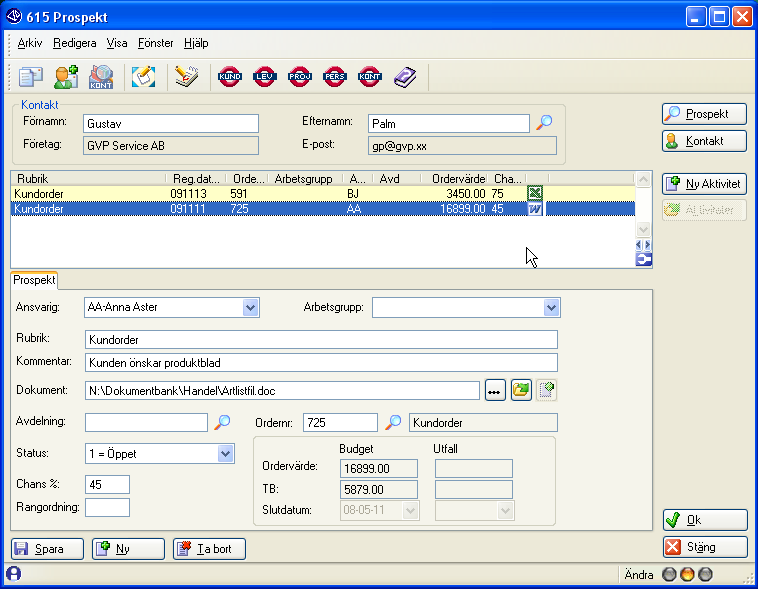Select the Kundorder row with order 725
Image resolution: width=758 pixels, height=589 pixels.
tap(323, 209)
